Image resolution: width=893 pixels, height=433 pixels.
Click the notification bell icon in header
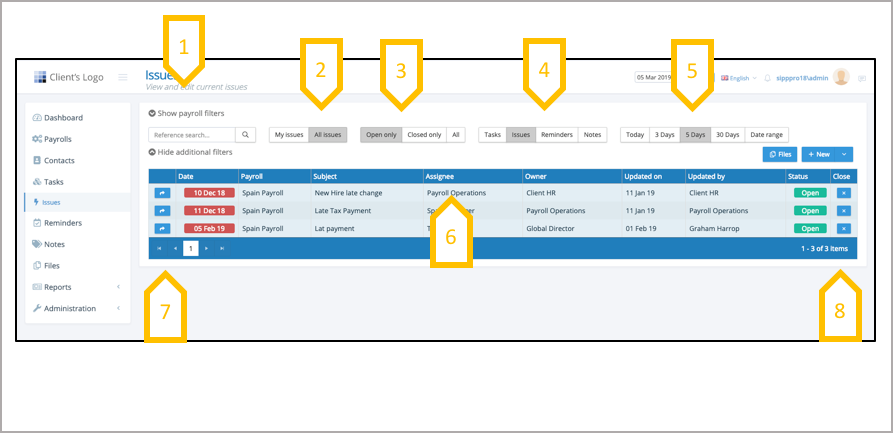pyautogui.click(x=767, y=77)
